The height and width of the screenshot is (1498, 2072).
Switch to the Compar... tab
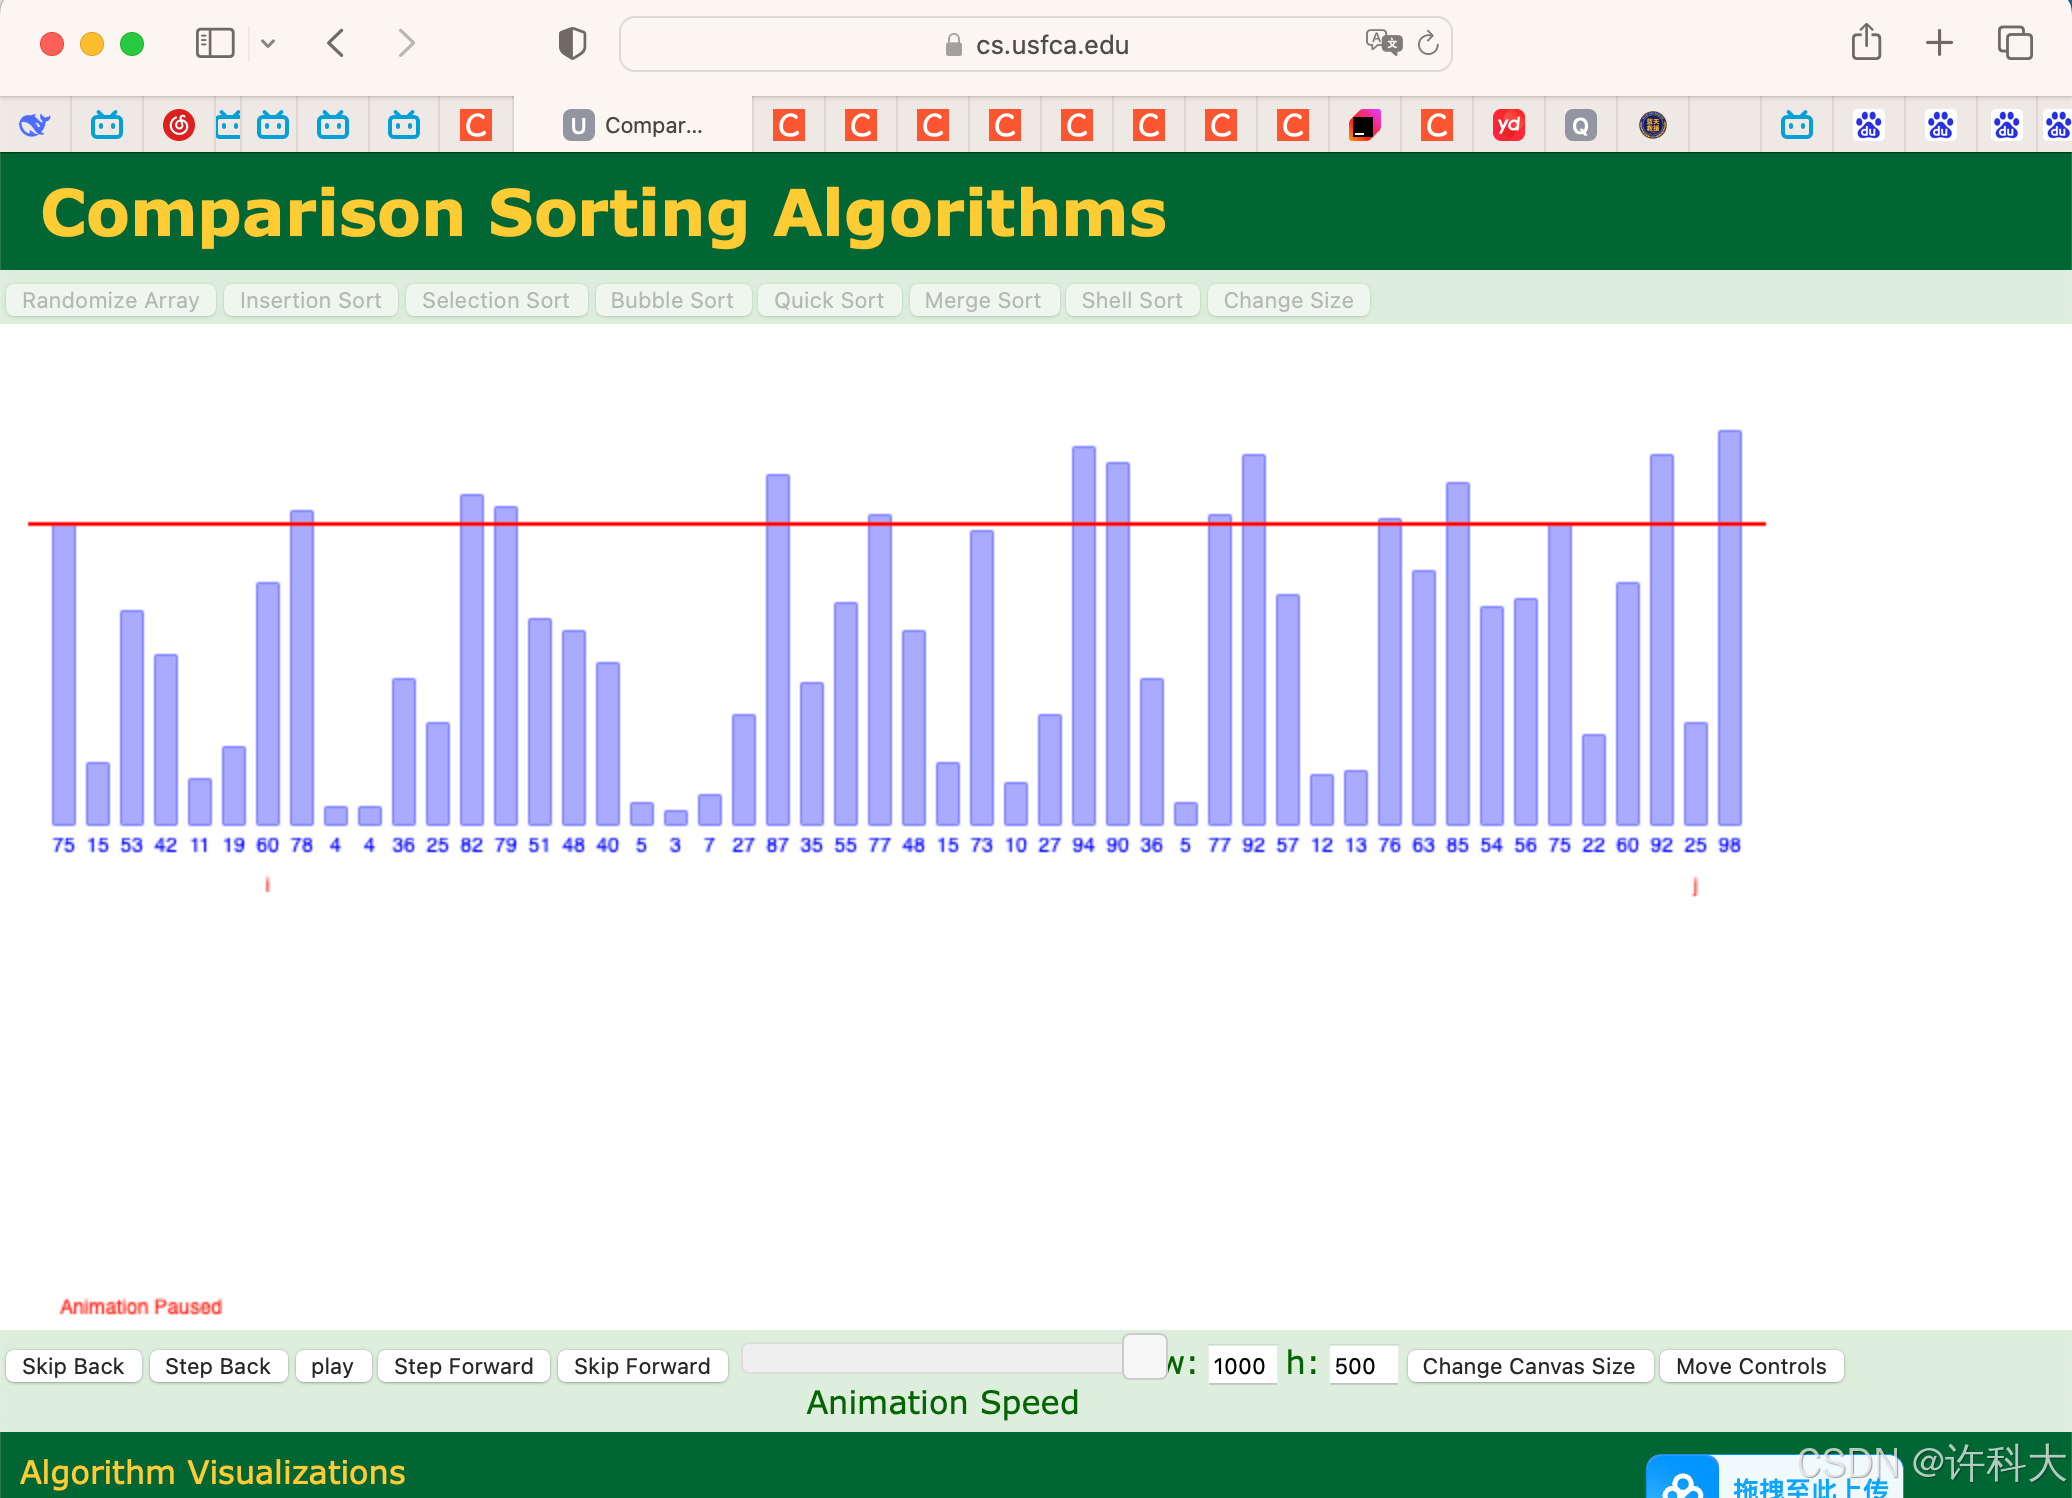coord(635,125)
